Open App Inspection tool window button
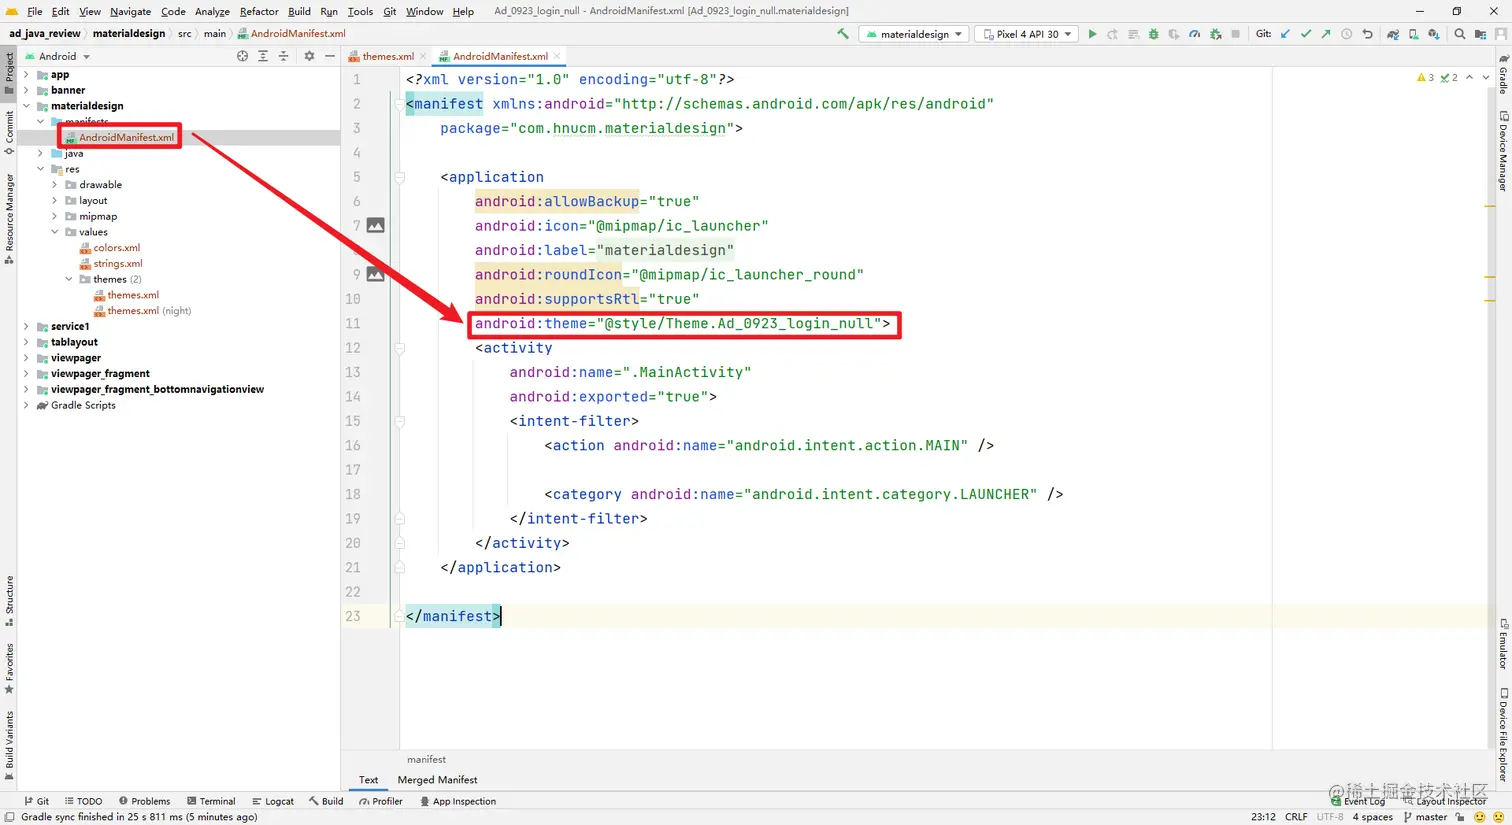 tap(458, 801)
